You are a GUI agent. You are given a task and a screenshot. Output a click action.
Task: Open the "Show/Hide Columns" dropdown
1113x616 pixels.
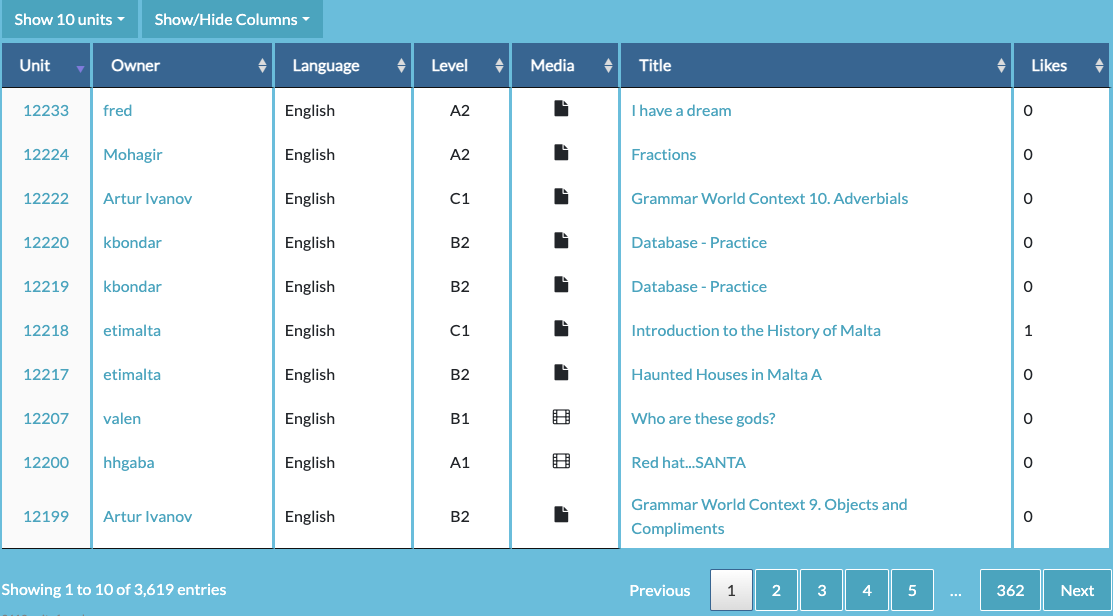click(x=231, y=18)
